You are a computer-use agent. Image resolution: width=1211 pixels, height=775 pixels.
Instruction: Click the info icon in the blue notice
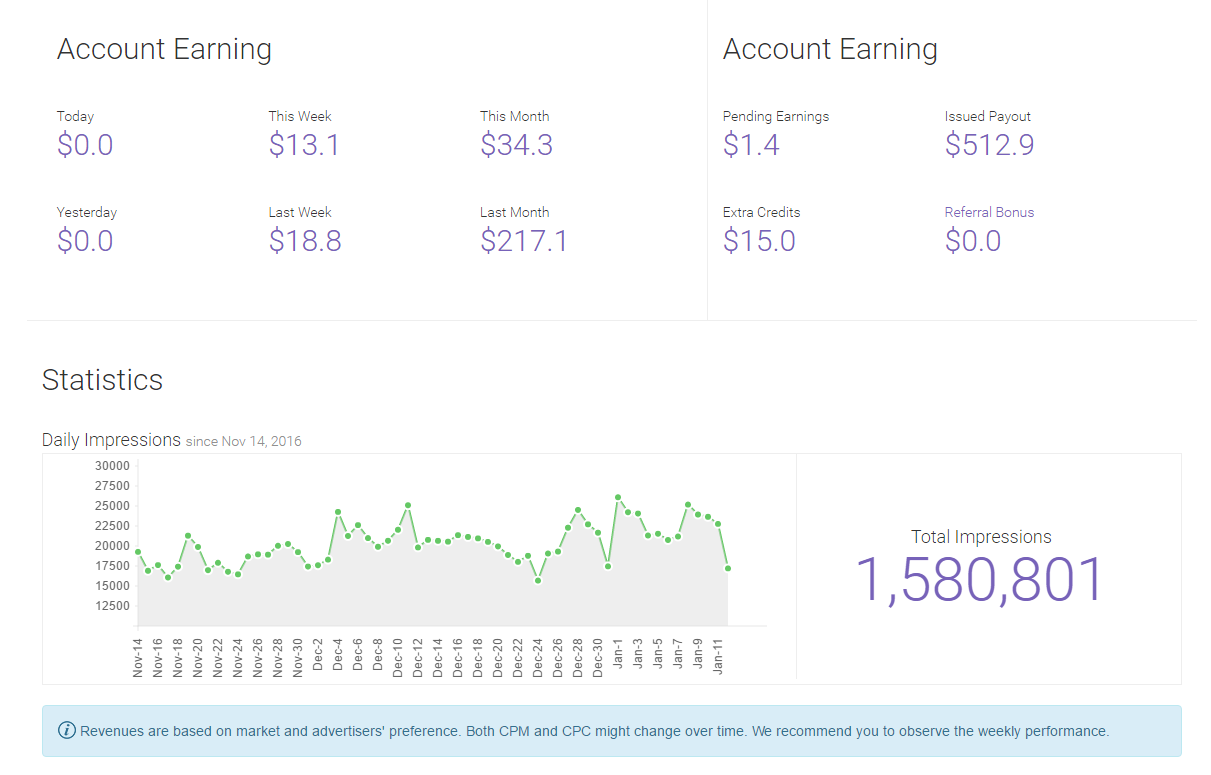[x=67, y=730]
